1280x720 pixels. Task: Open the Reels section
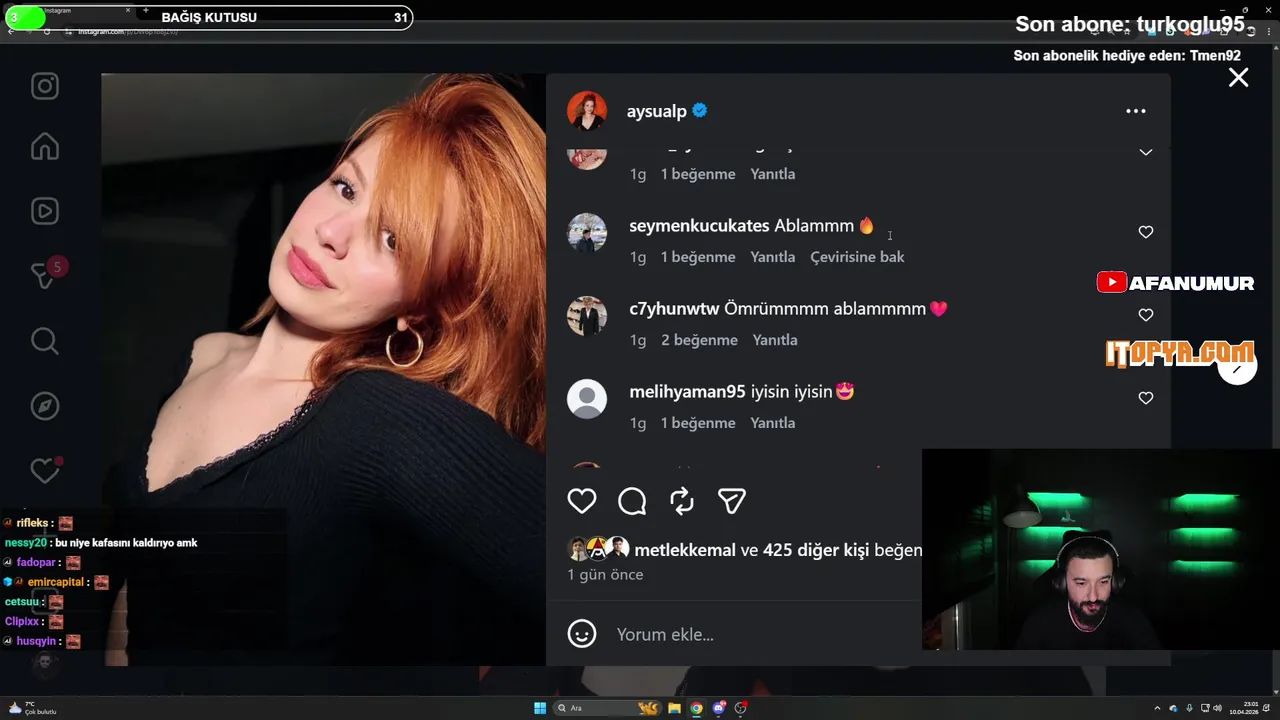tap(44, 211)
